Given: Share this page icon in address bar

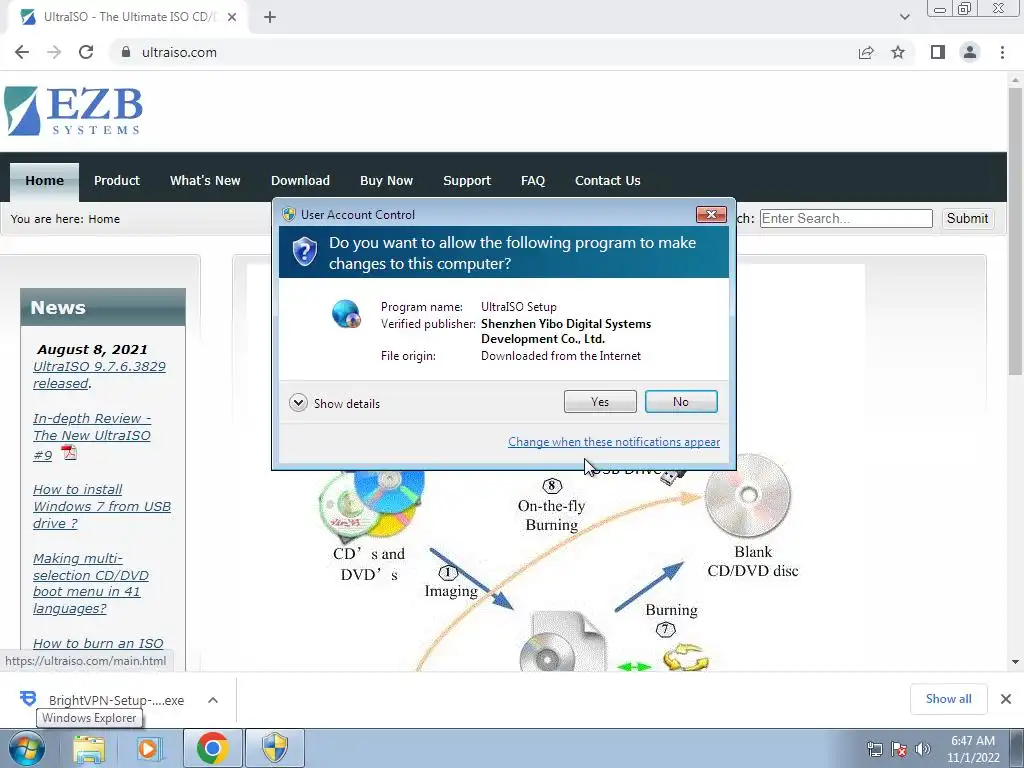Looking at the screenshot, I should click(x=866, y=52).
